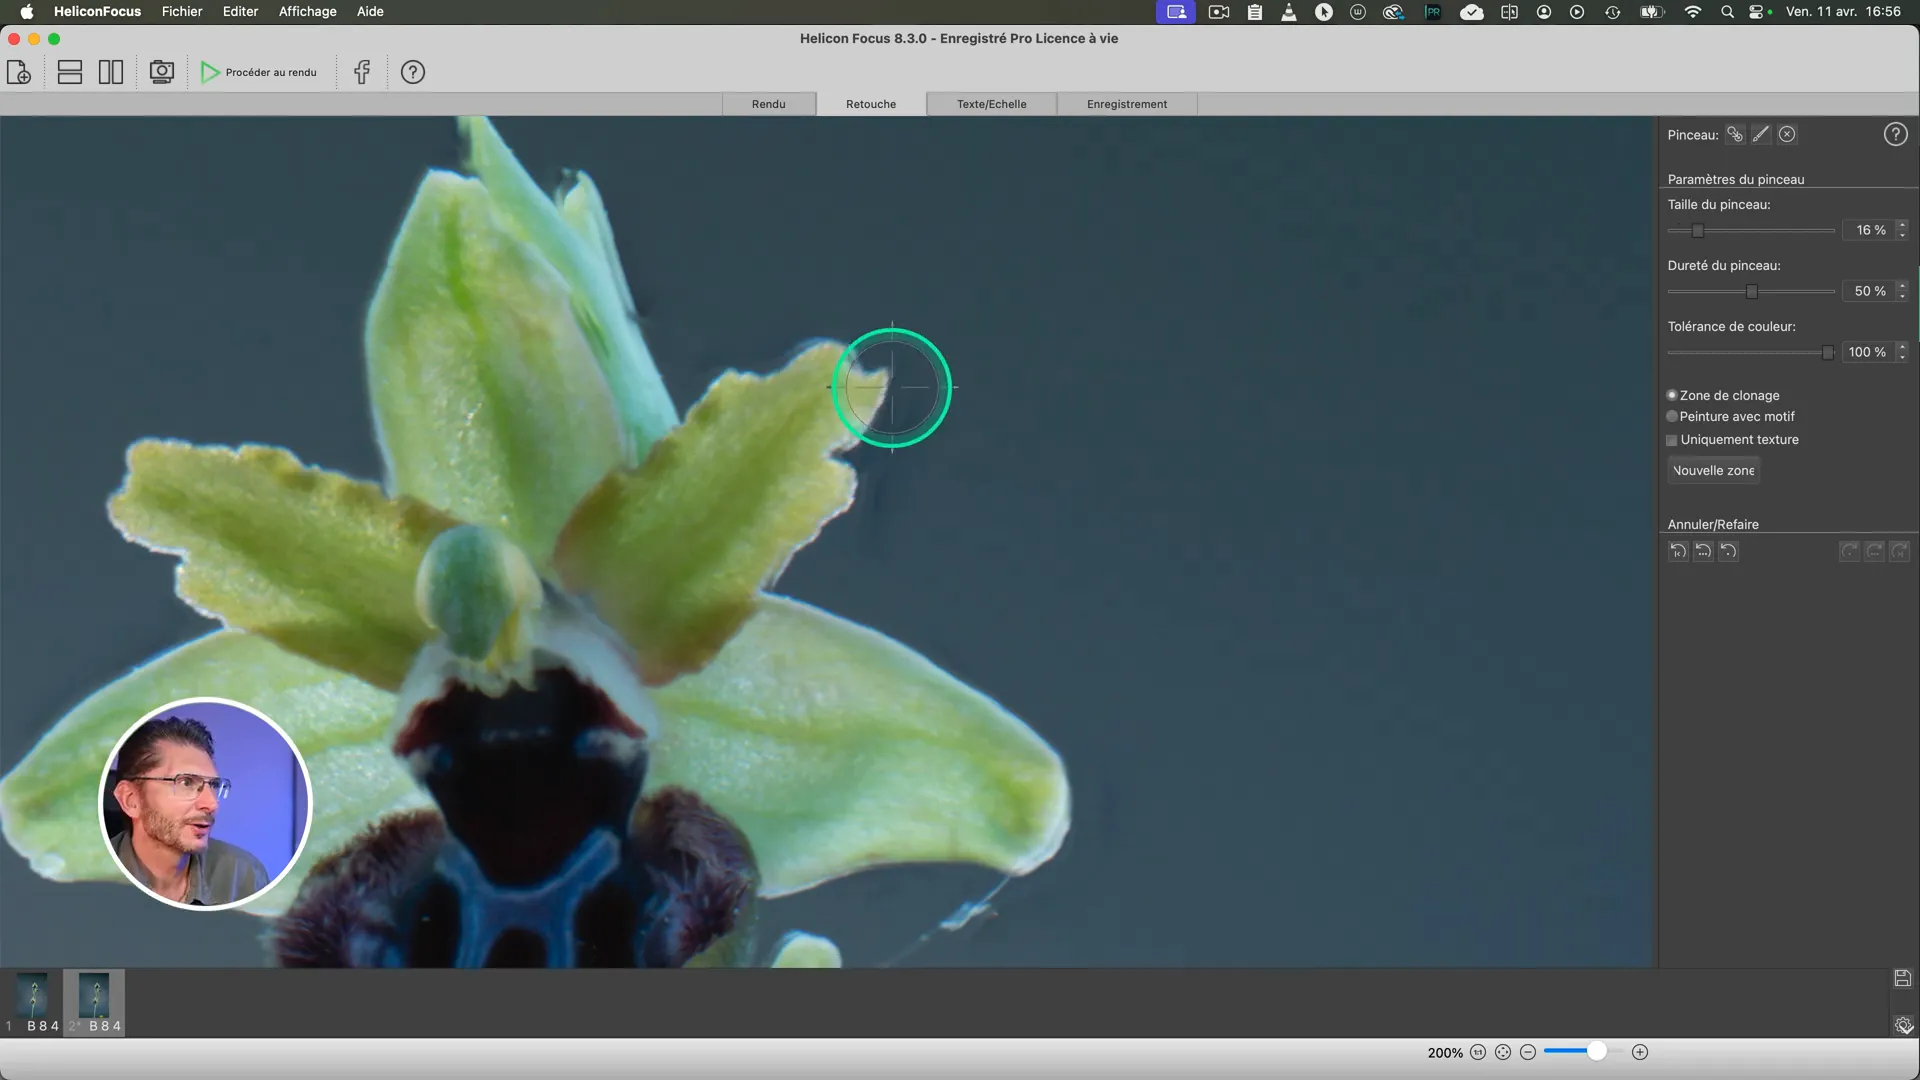
Task: Click the Nouvelle zone button
Action: 1713,470
